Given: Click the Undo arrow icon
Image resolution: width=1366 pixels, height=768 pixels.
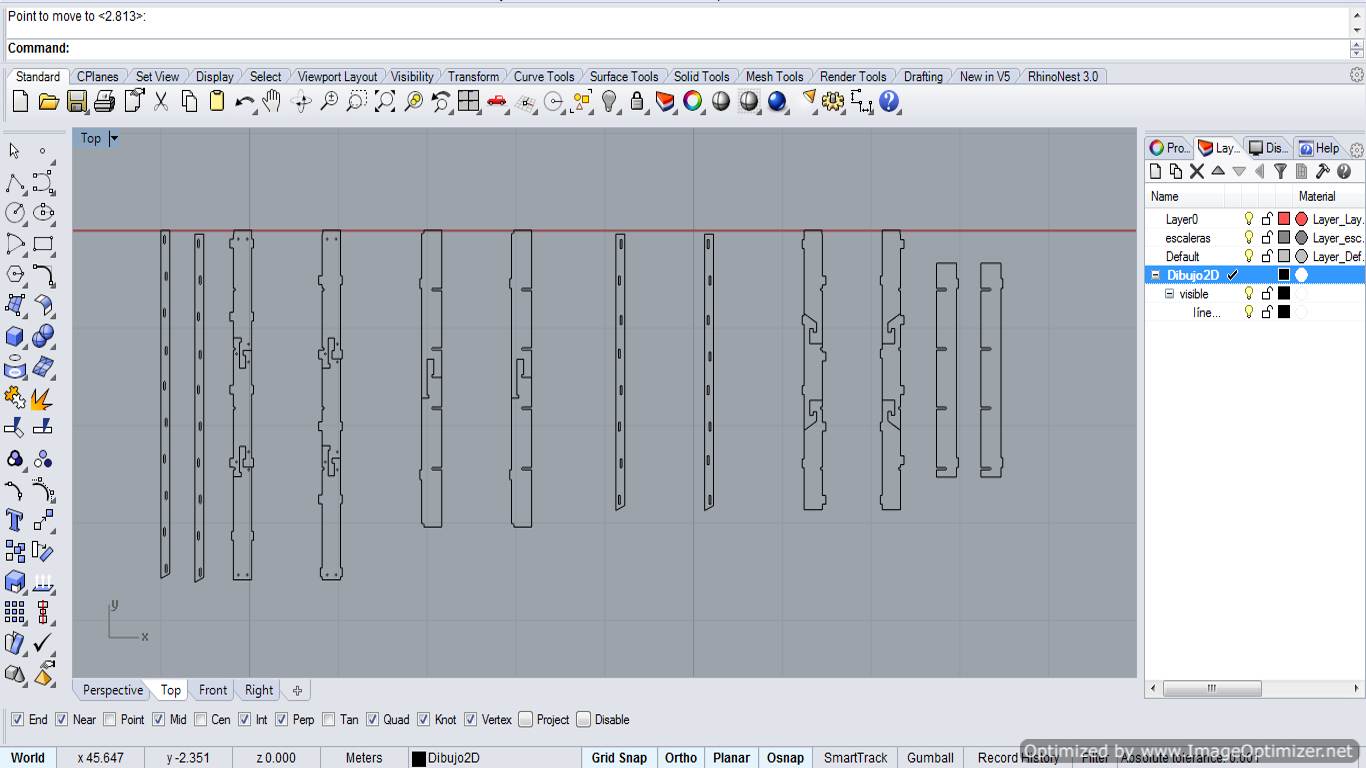Looking at the screenshot, I should [245, 101].
